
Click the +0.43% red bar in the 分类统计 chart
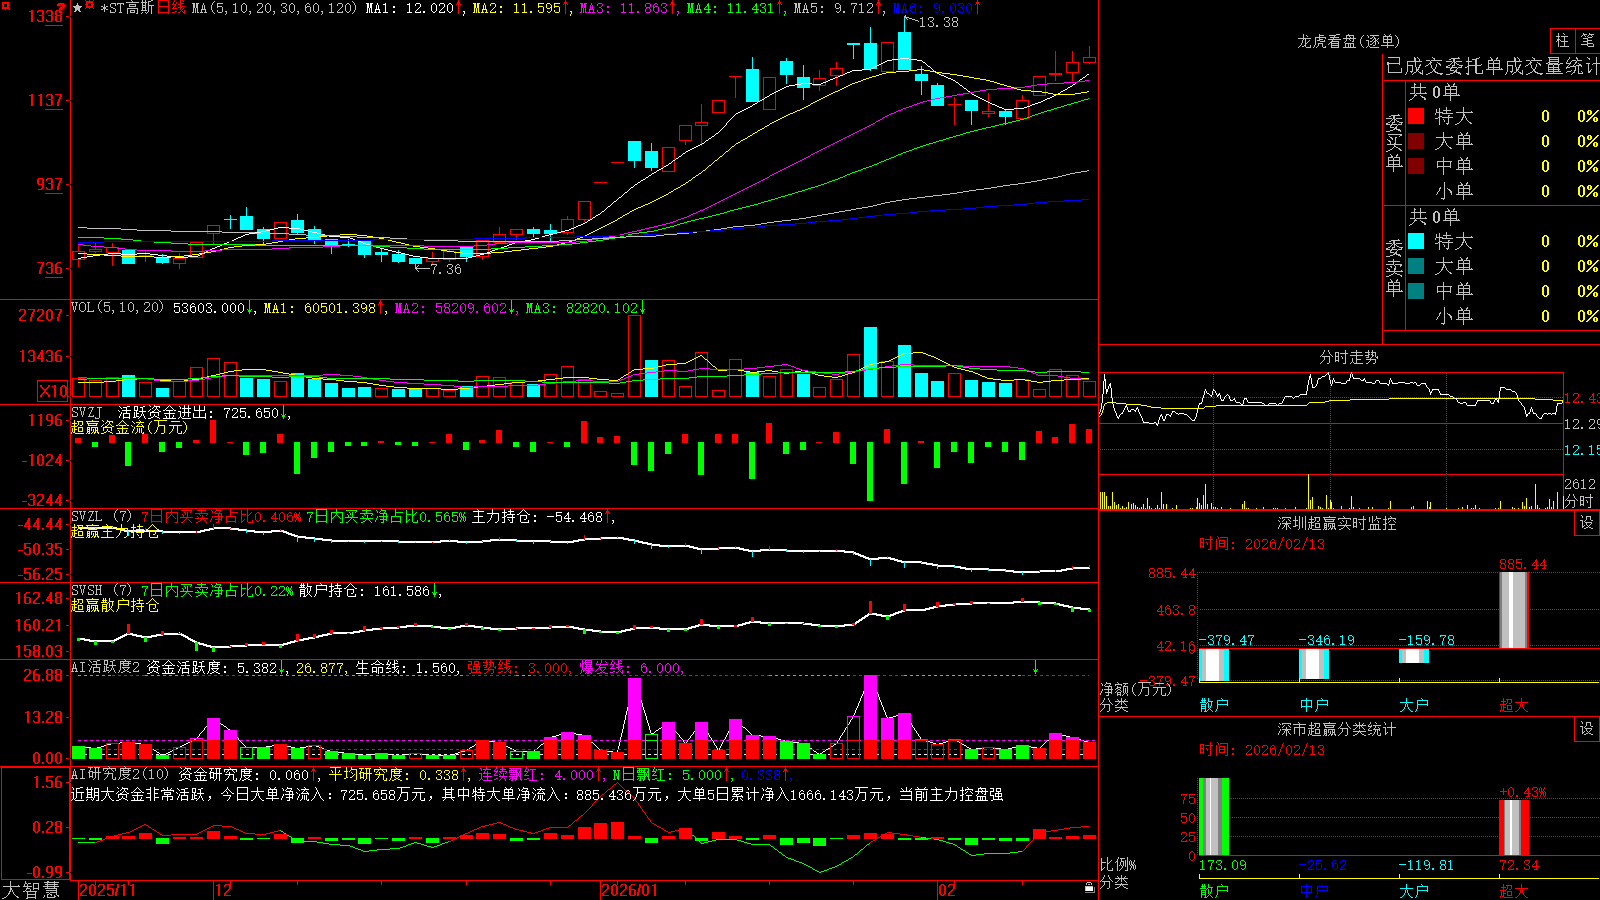click(x=1514, y=827)
